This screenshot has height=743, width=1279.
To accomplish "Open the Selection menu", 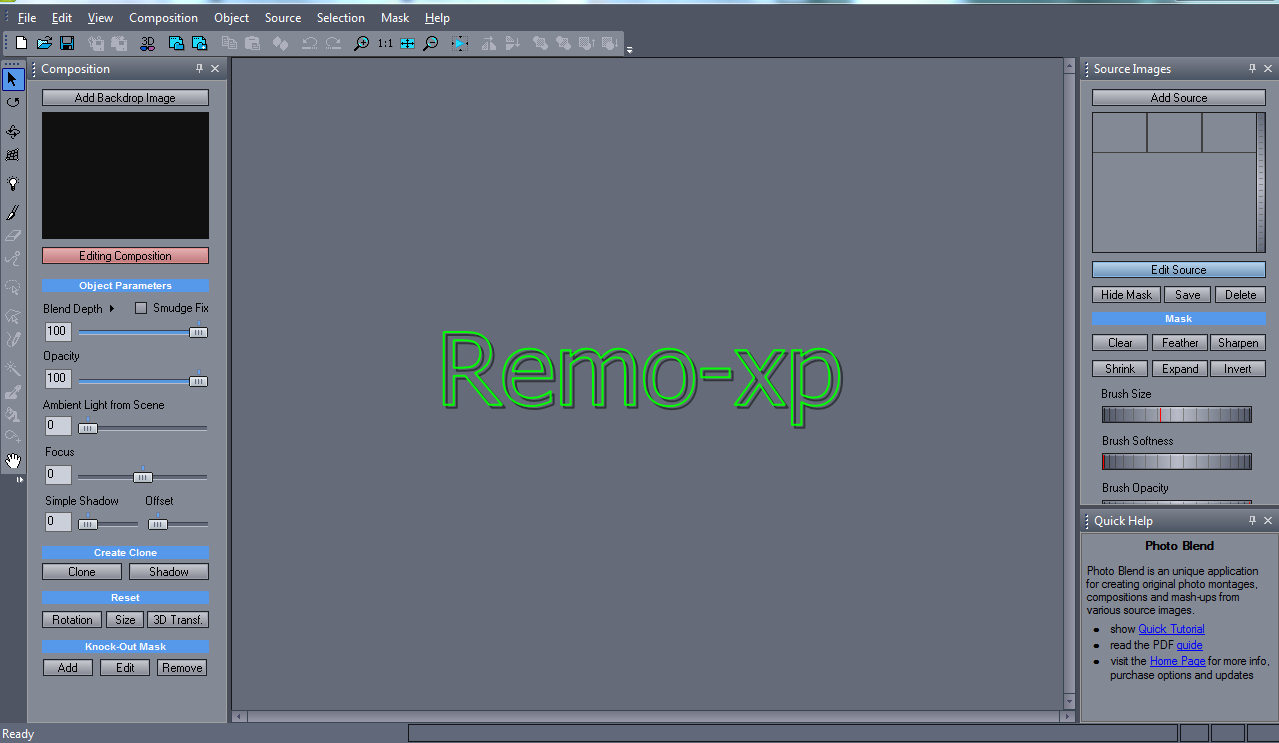I will click(341, 18).
